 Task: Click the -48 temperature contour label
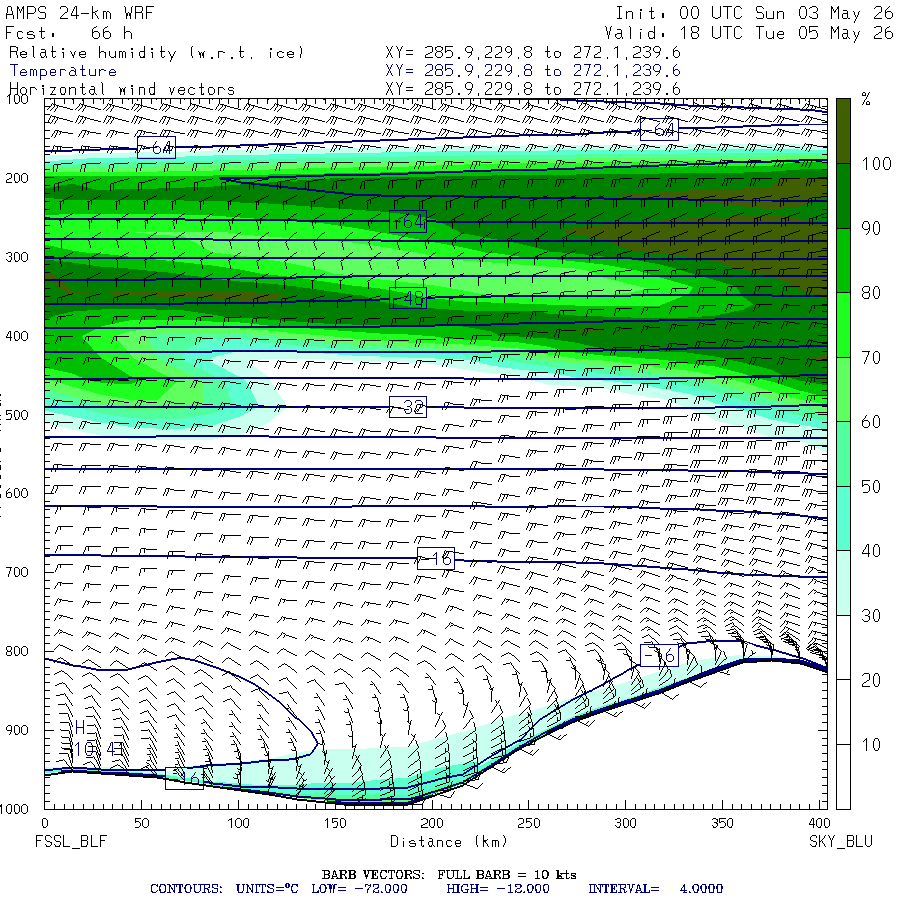click(408, 298)
